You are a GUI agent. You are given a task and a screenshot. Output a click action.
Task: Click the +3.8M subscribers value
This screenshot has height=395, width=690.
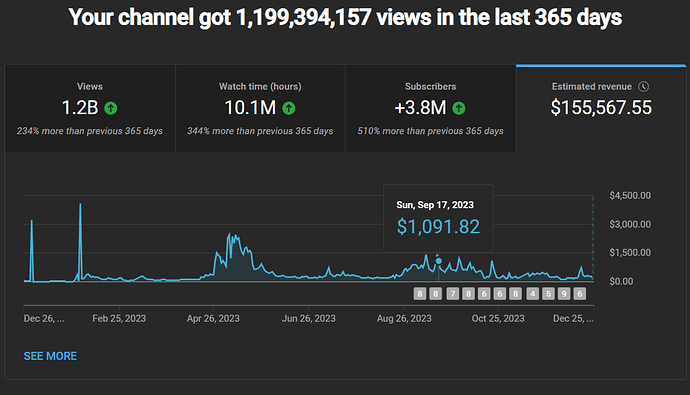point(420,108)
